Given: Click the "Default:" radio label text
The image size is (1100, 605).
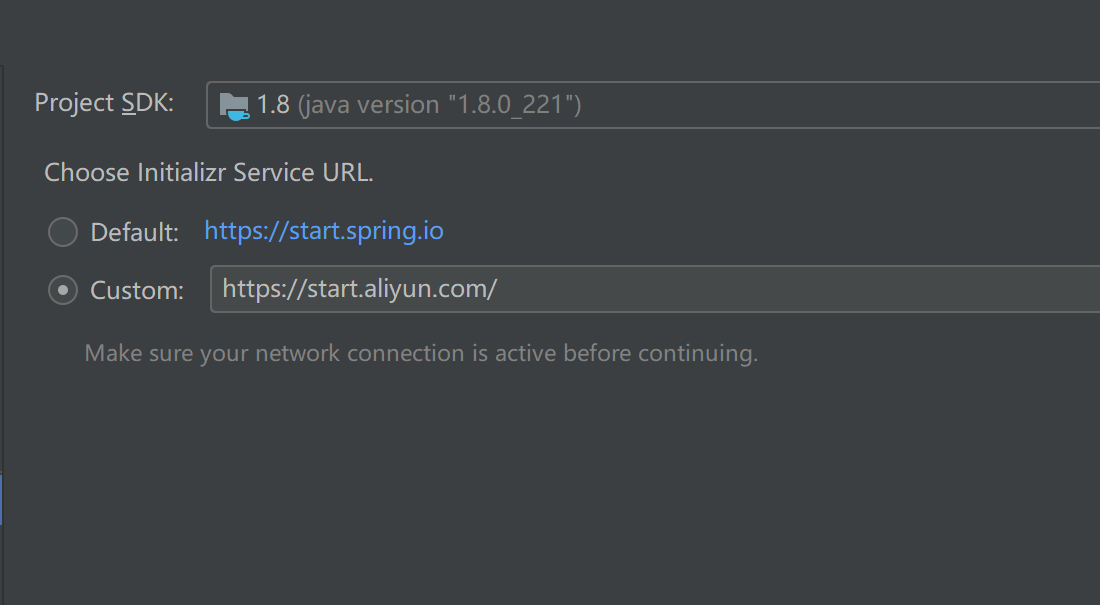Looking at the screenshot, I should click(x=135, y=232).
